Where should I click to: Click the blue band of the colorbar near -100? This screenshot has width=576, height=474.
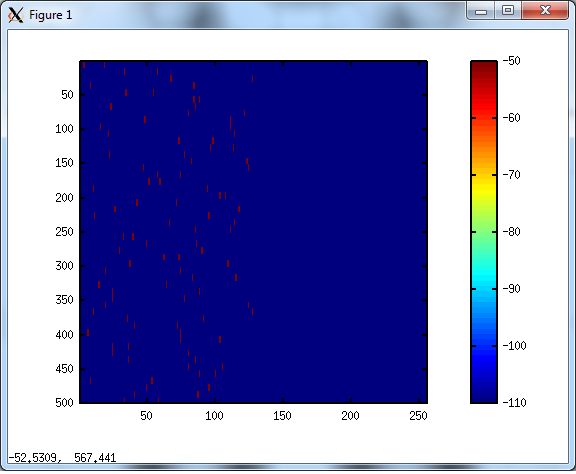click(x=484, y=346)
